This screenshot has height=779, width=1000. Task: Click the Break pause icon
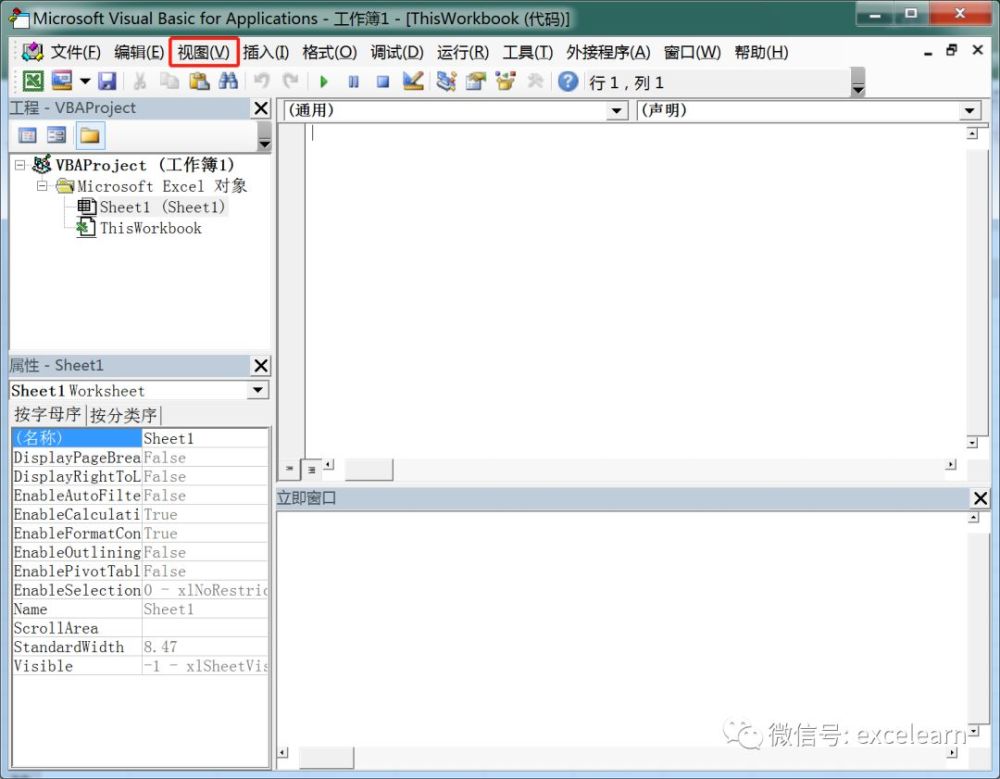tap(353, 82)
